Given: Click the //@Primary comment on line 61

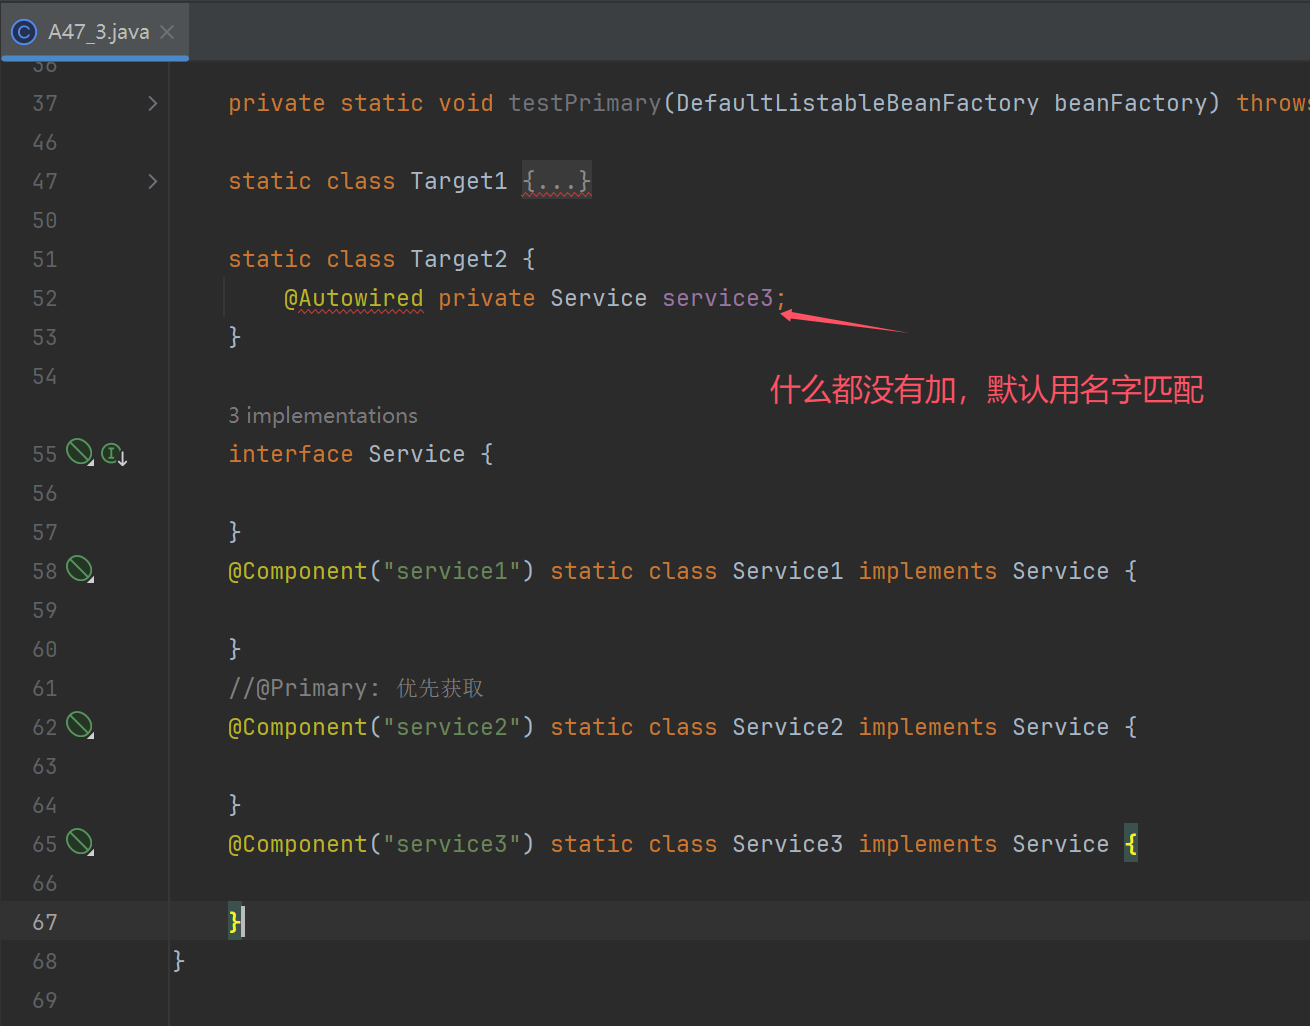Looking at the screenshot, I should [x=356, y=688].
